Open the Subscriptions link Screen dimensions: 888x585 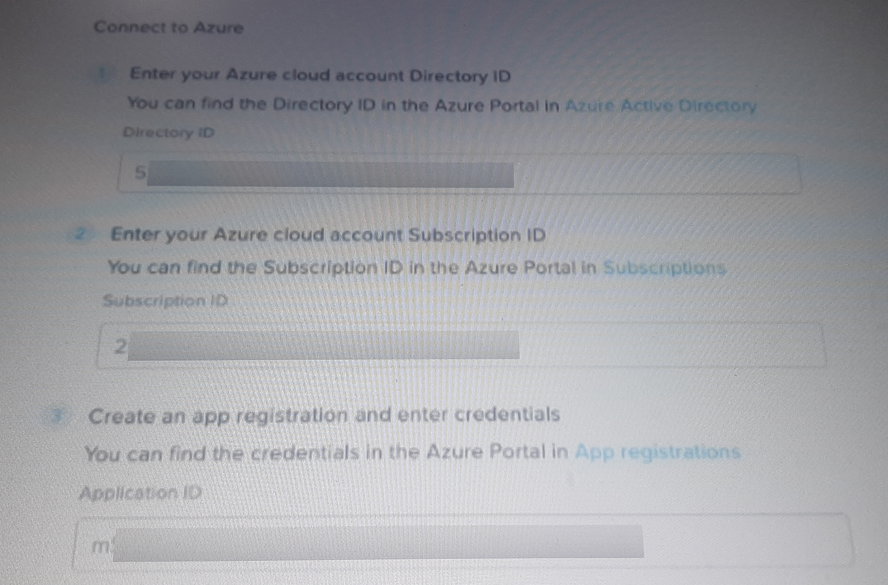coord(664,267)
